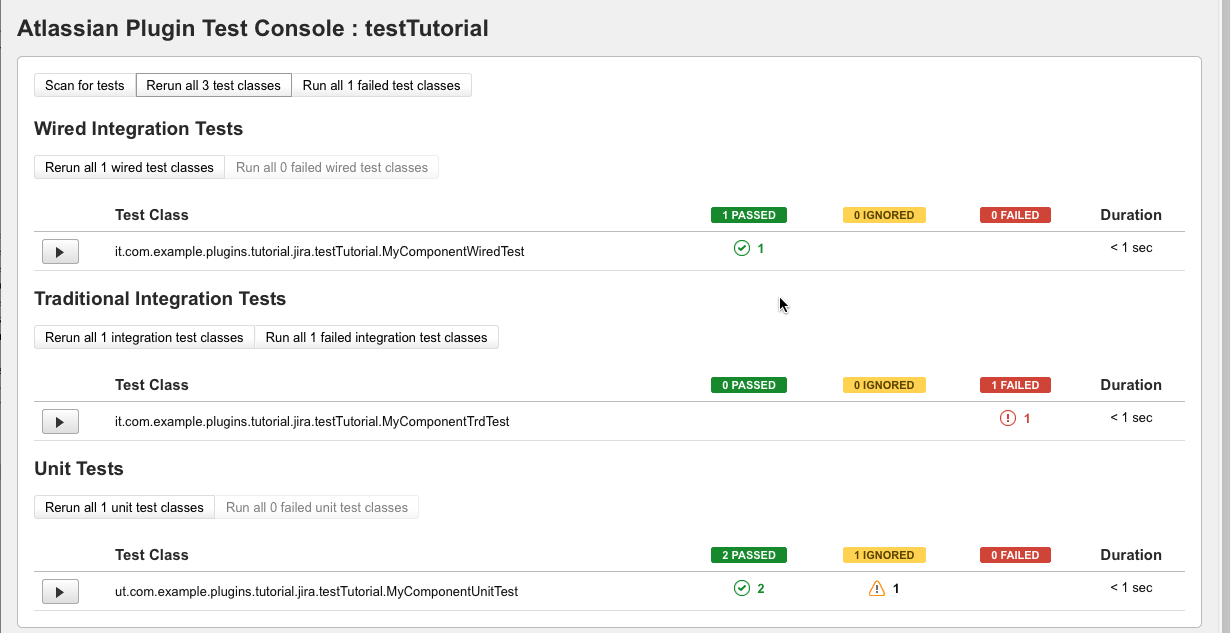Image resolution: width=1231 pixels, height=633 pixels.
Task: Run the MyComponentWiredTest play button
Action: (x=60, y=251)
